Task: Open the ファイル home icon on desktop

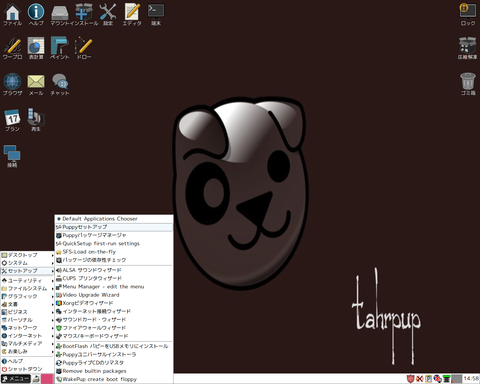Action: coord(13,14)
